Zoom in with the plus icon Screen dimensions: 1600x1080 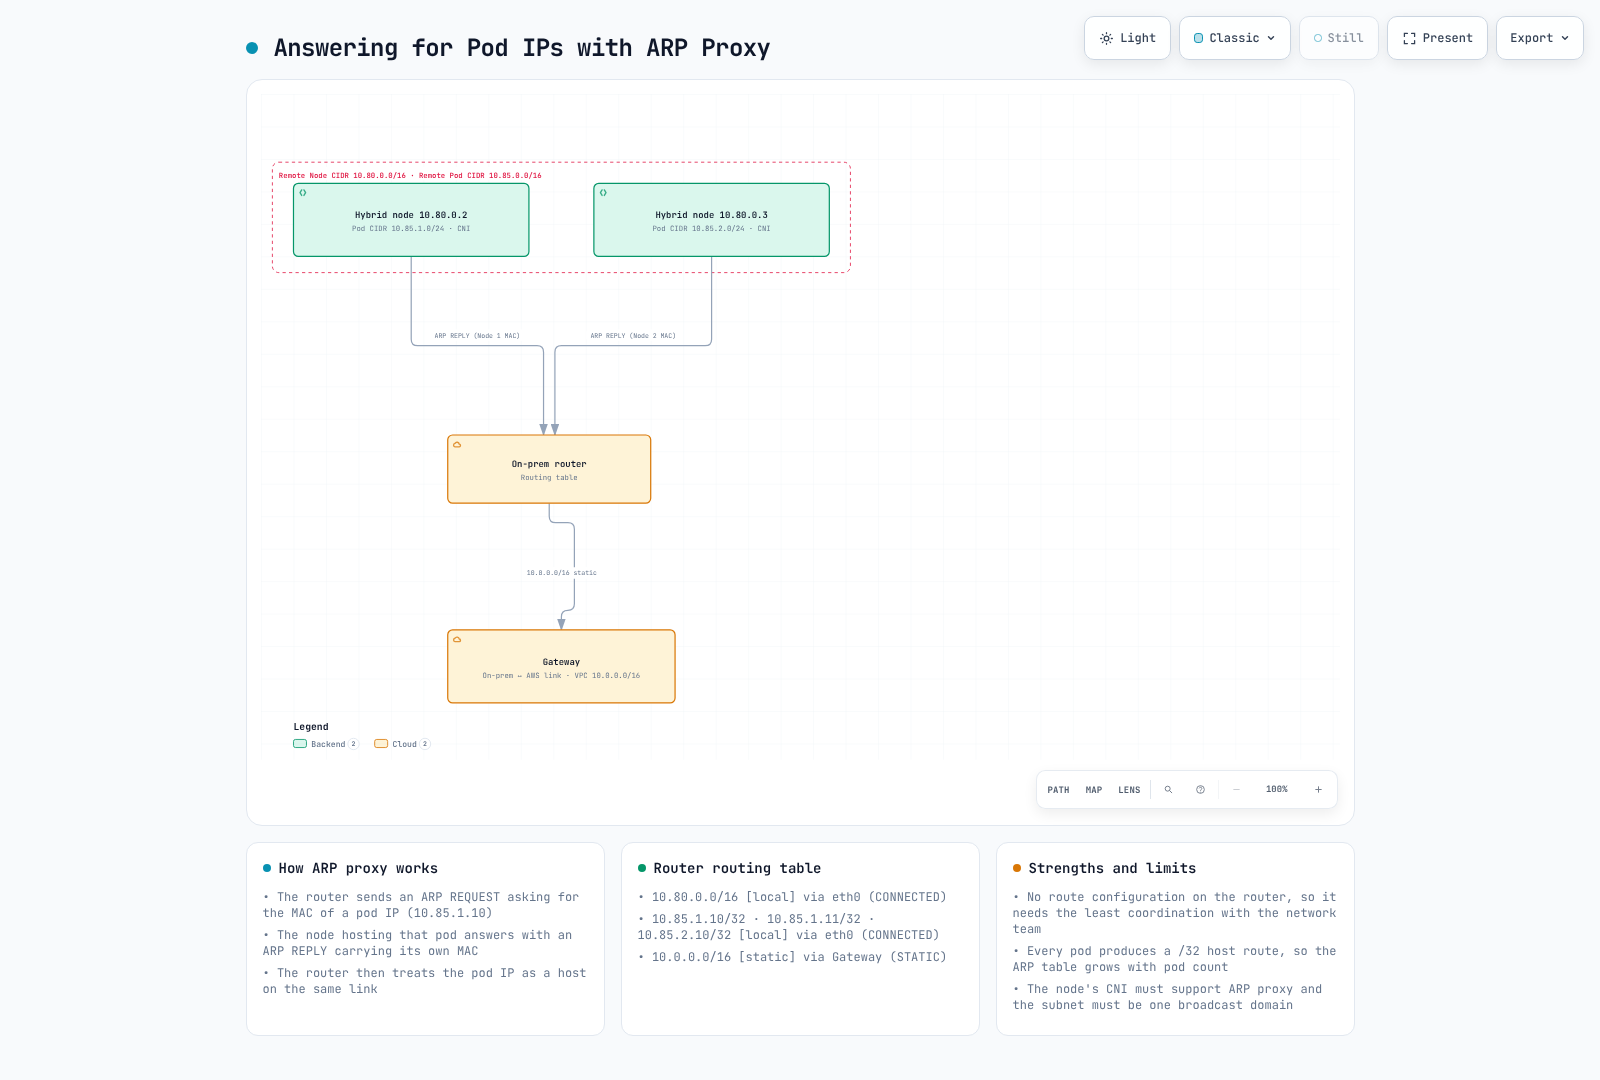1318,790
